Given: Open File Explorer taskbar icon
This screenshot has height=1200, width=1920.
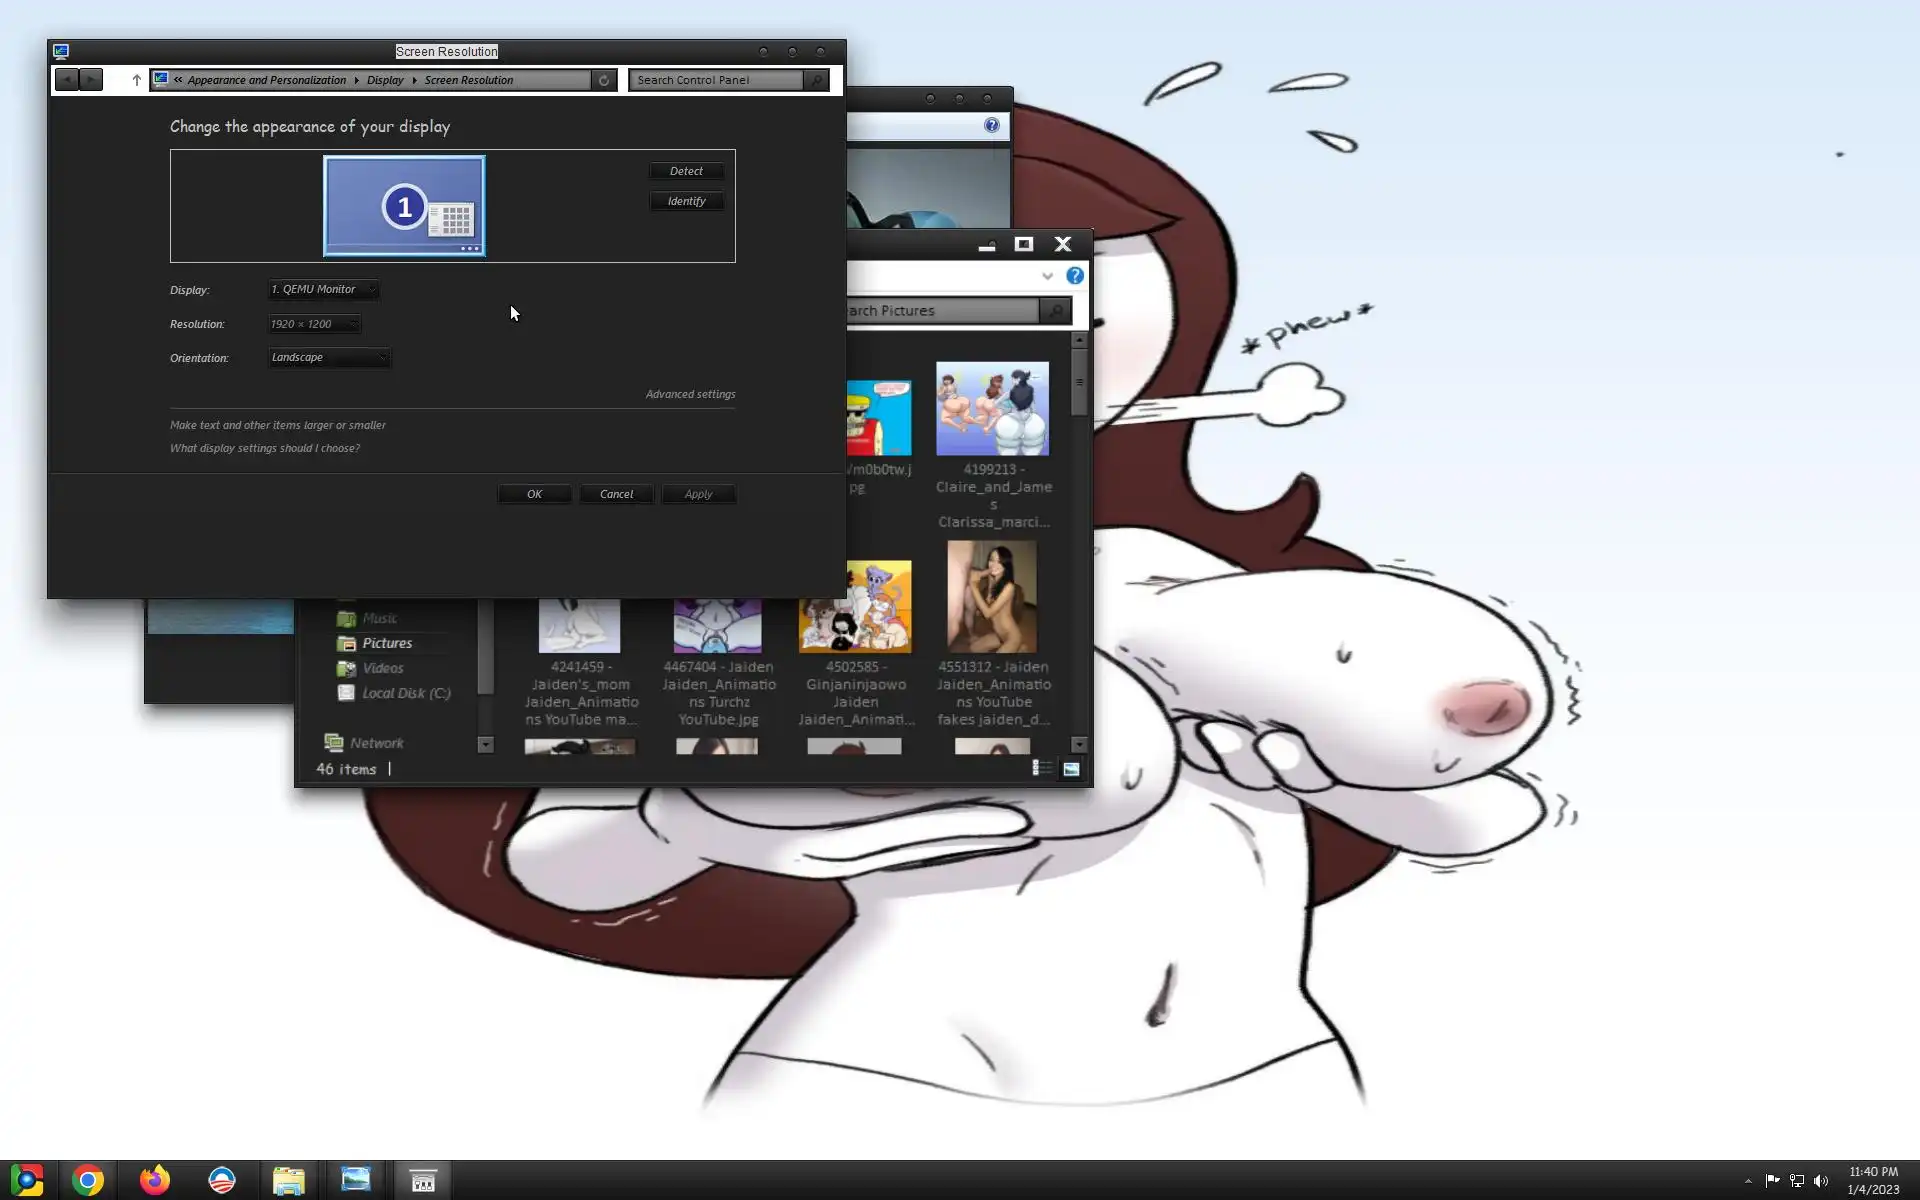Looking at the screenshot, I should tap(289, 1181).
